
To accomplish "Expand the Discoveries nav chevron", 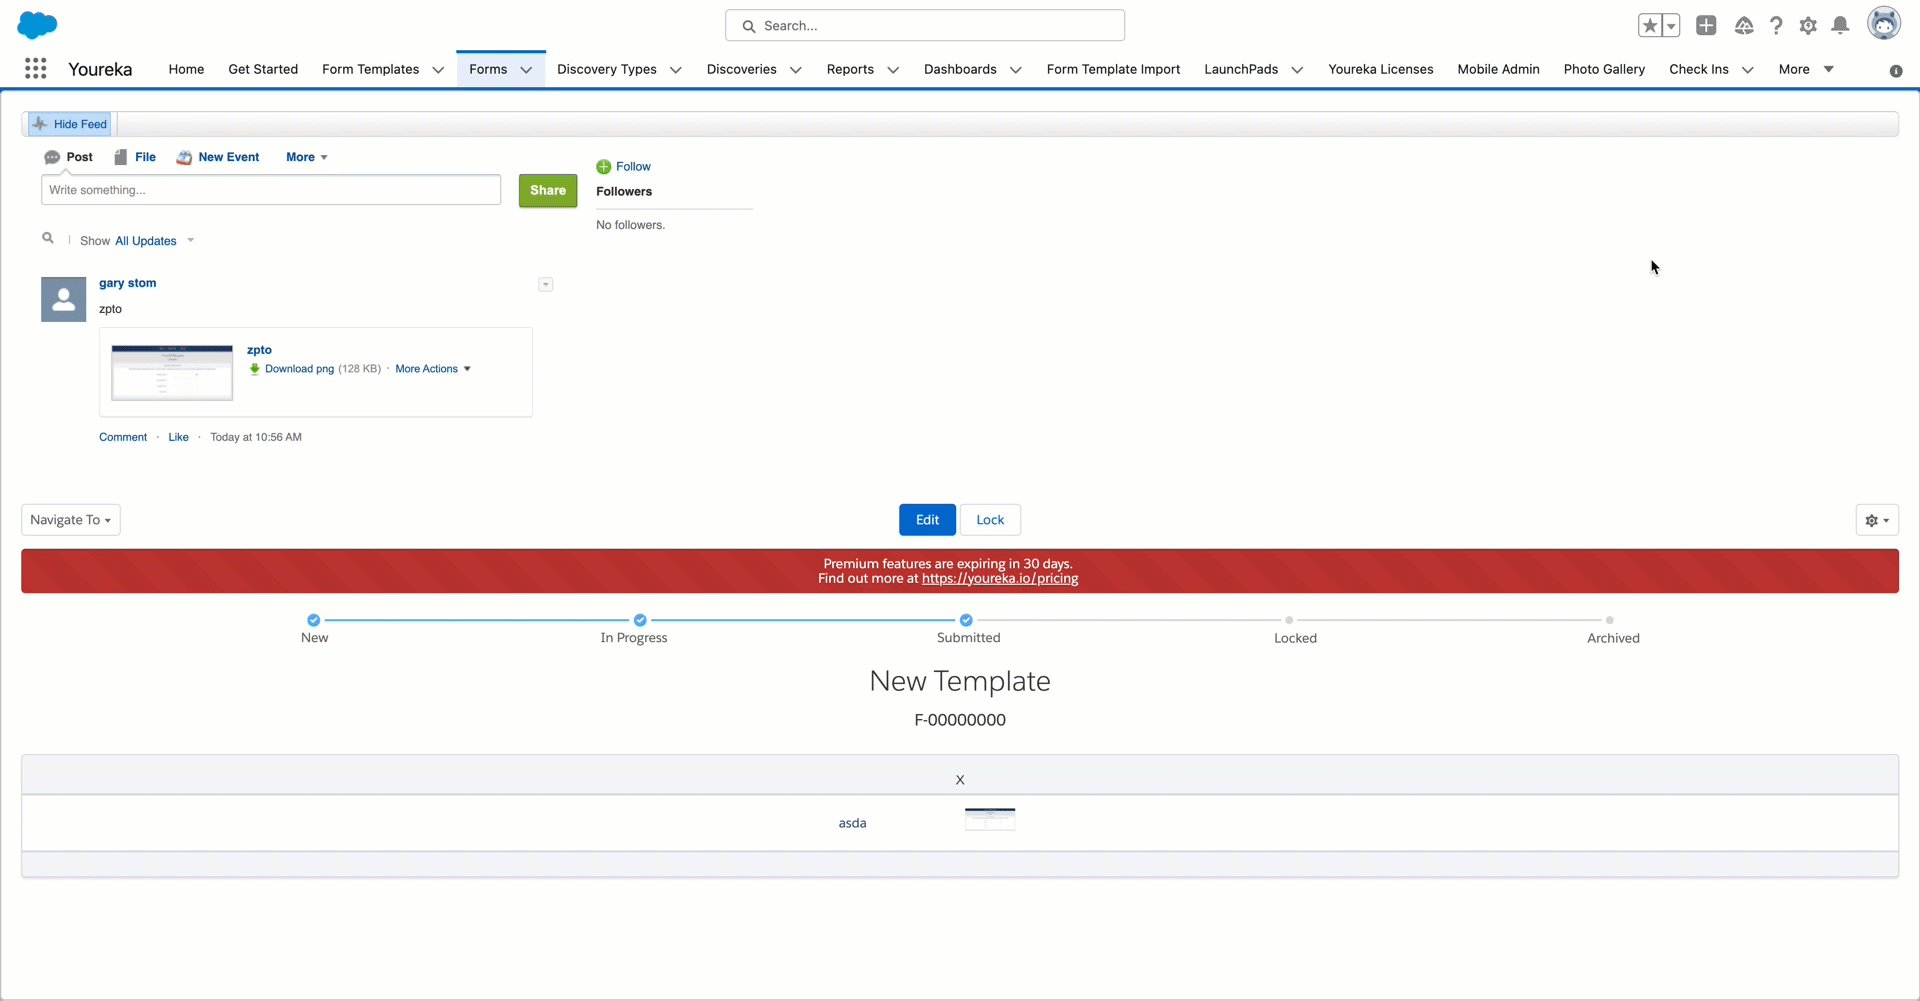I will [796, 70].
